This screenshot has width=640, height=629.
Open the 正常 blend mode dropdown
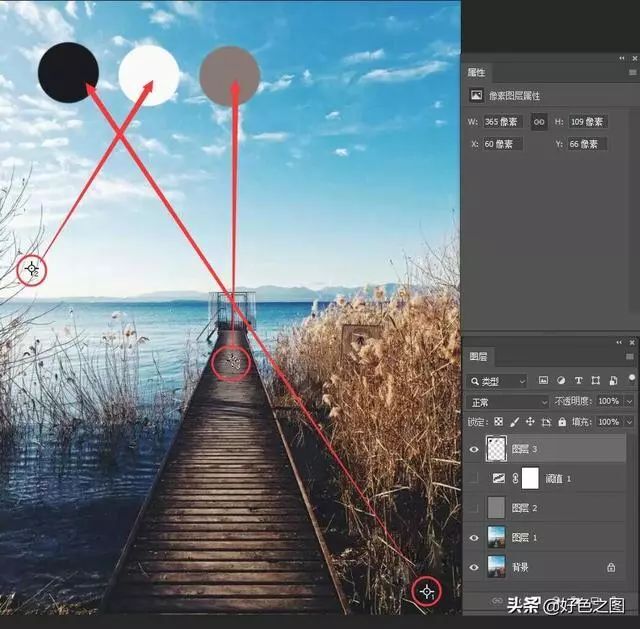coord(508,402)
